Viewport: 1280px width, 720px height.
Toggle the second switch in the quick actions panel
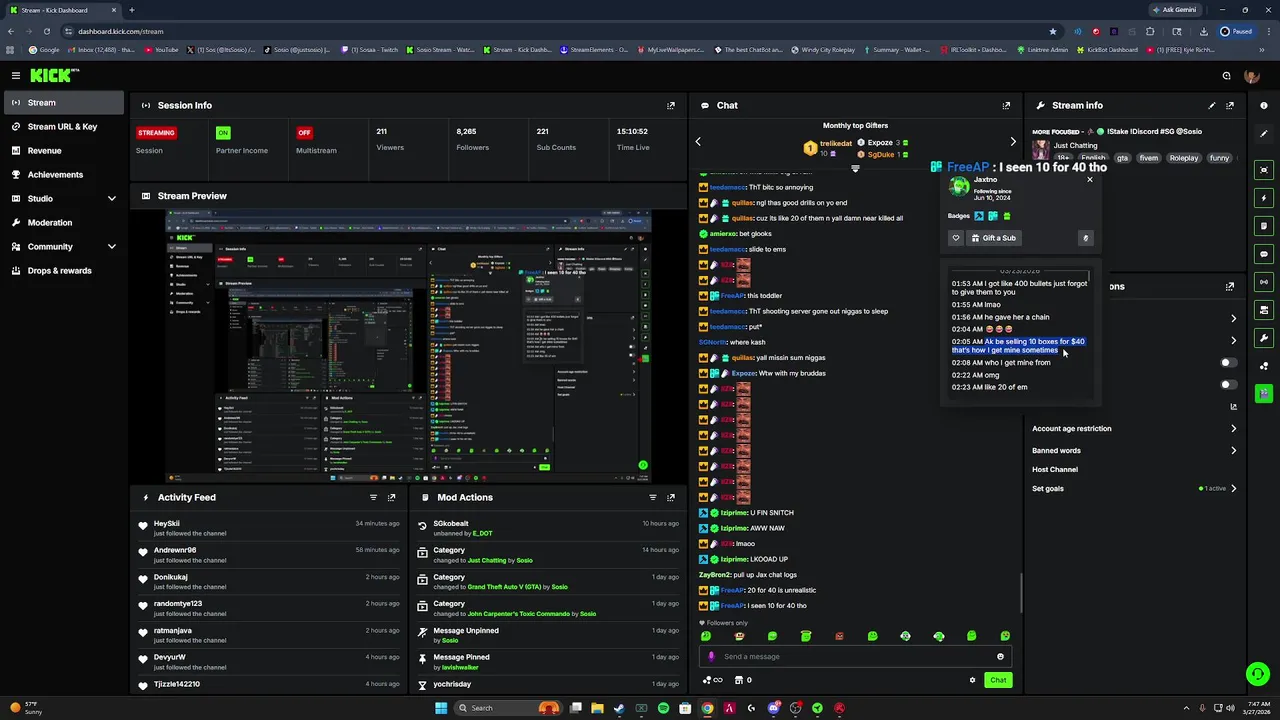click(x=1228, y=384)
